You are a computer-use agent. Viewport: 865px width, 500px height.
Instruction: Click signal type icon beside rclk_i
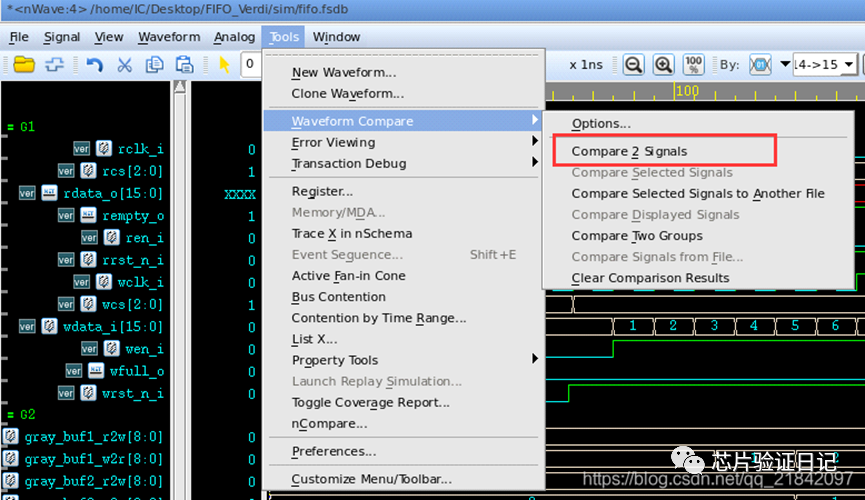click(x=104, y=148)
